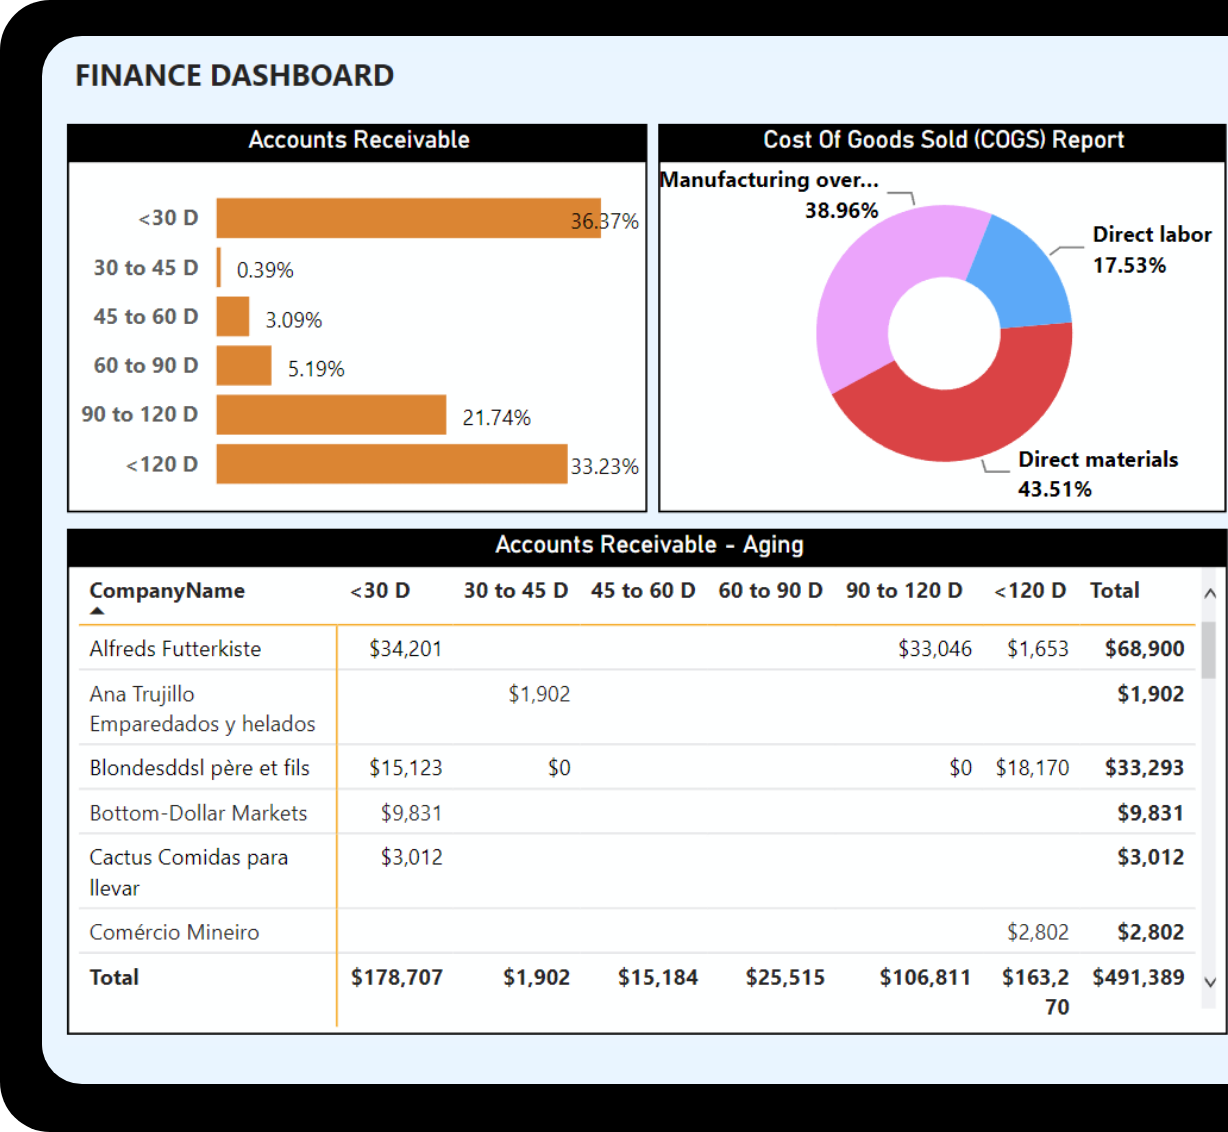Select the Bottom-Dollar Markets row name
The width and height of the screenshot is (1228, 1132).
coord(198,813)
